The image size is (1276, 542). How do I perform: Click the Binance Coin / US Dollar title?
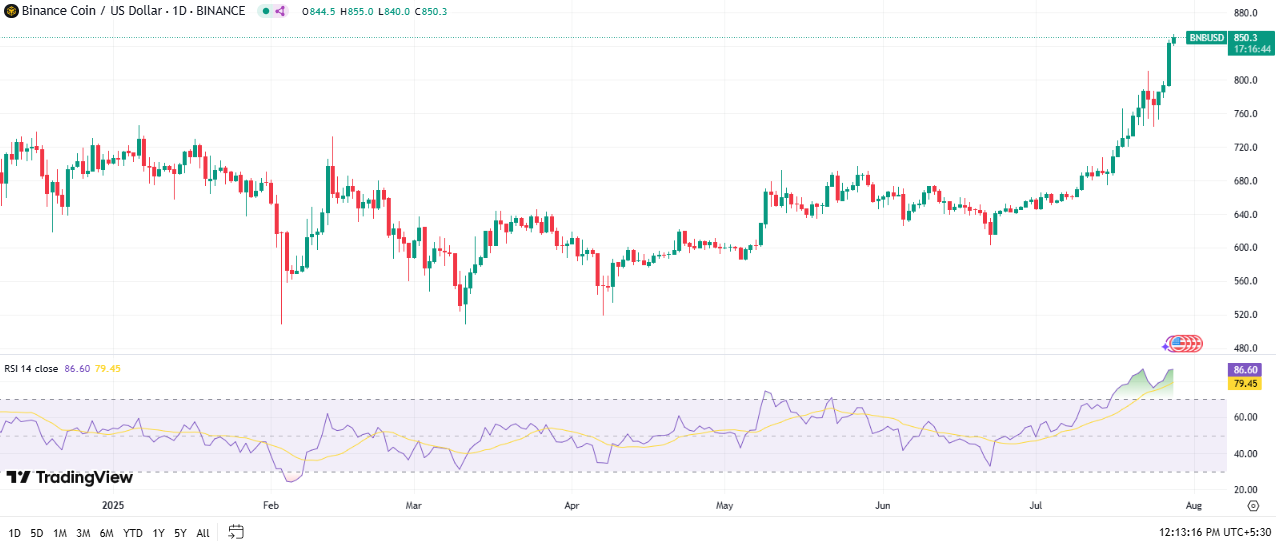click(x=90, y=11)
